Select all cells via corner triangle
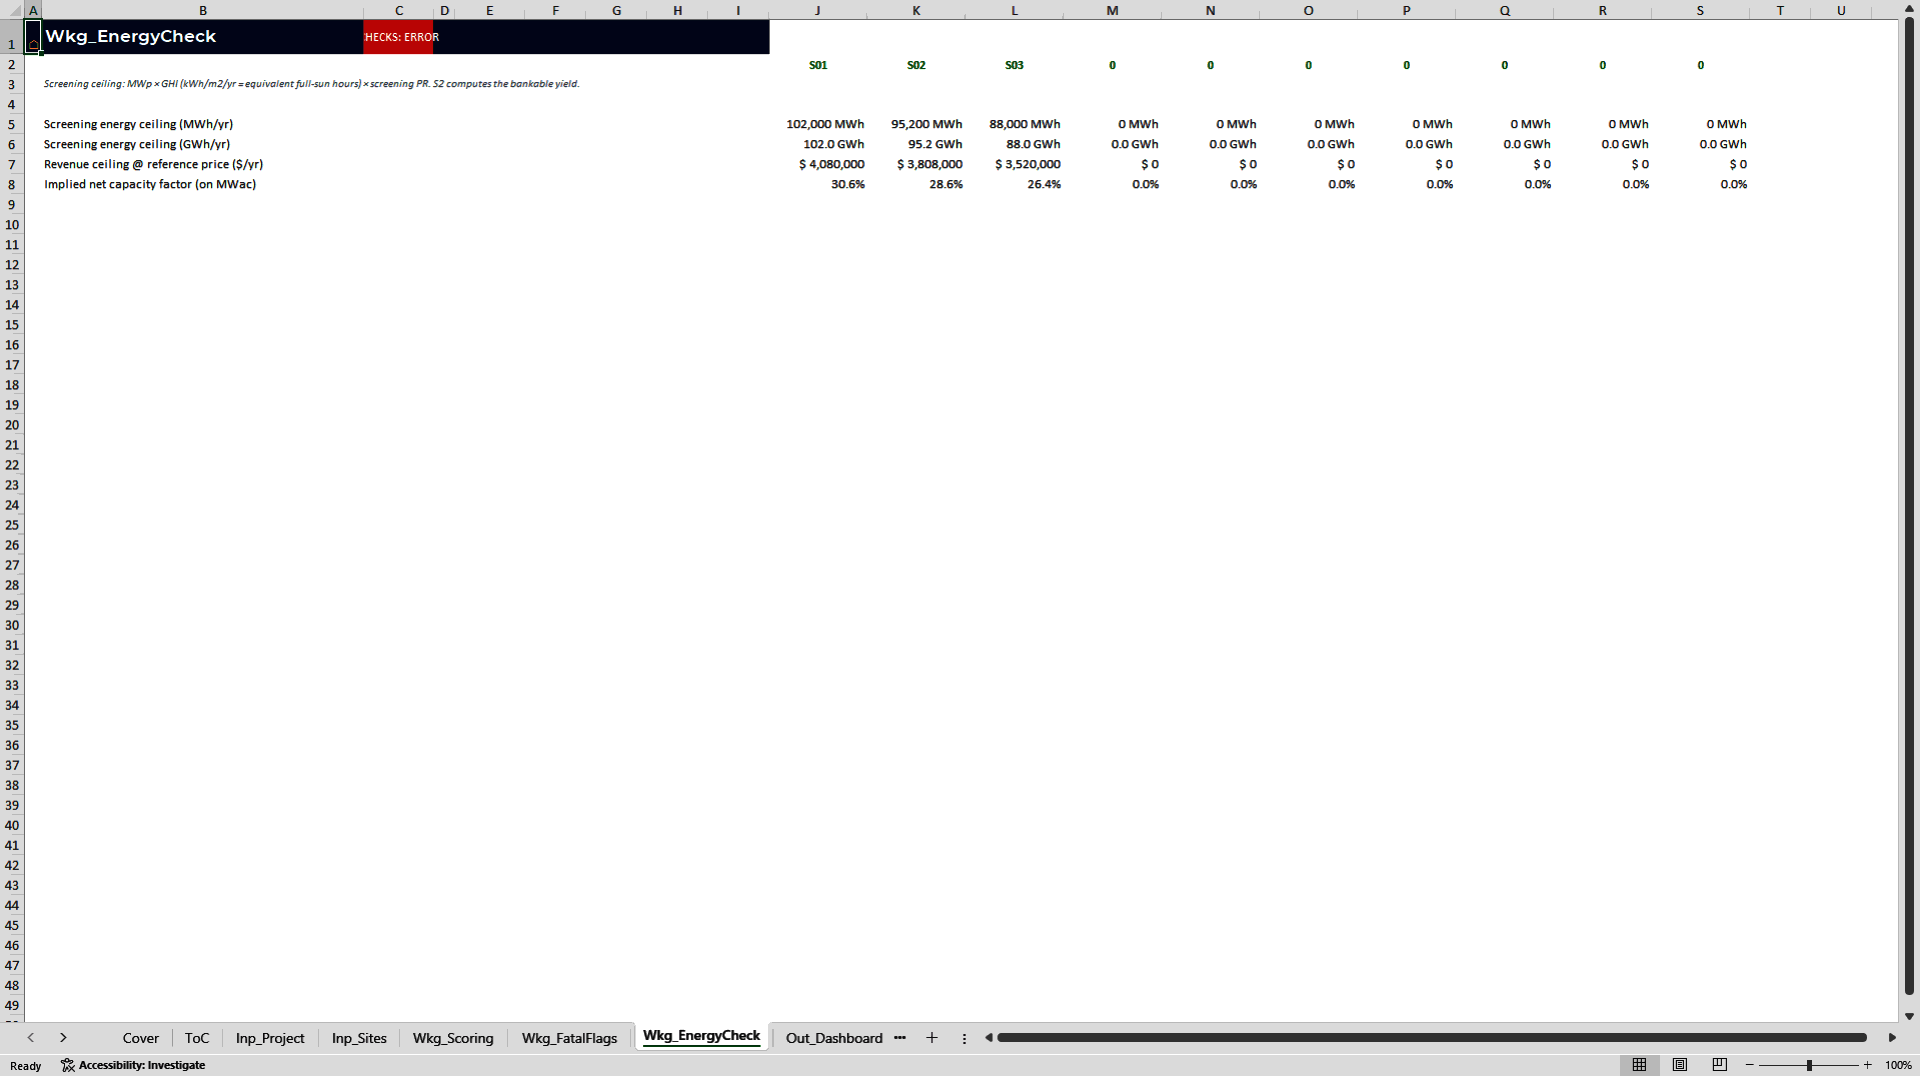 13,10
